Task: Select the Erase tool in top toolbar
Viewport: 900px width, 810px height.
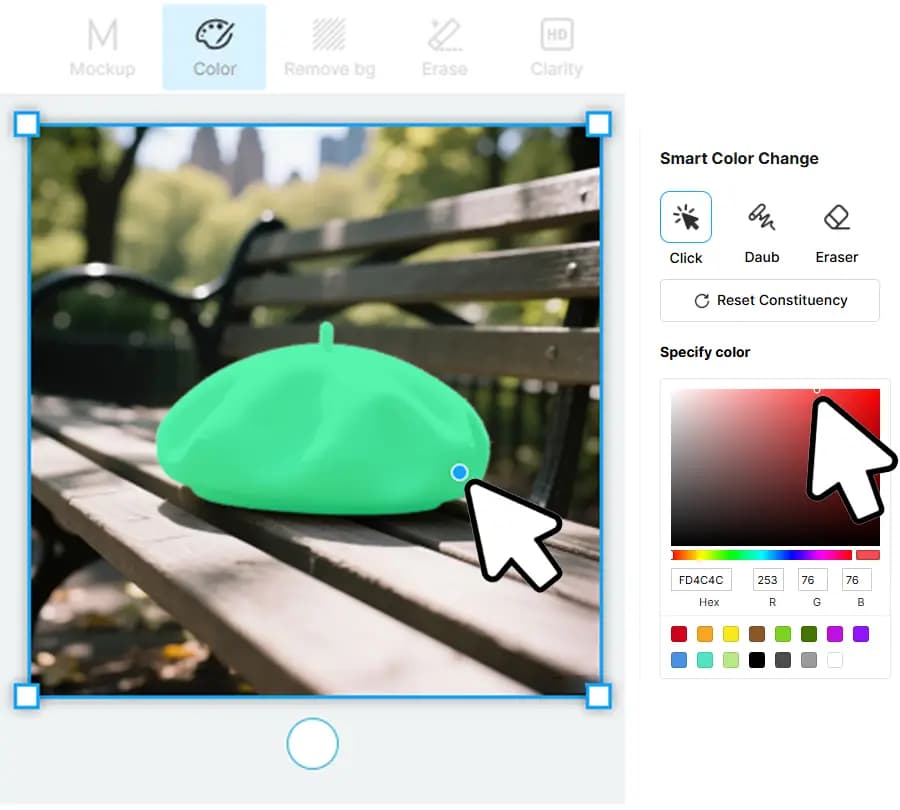Action: point(444,47)
